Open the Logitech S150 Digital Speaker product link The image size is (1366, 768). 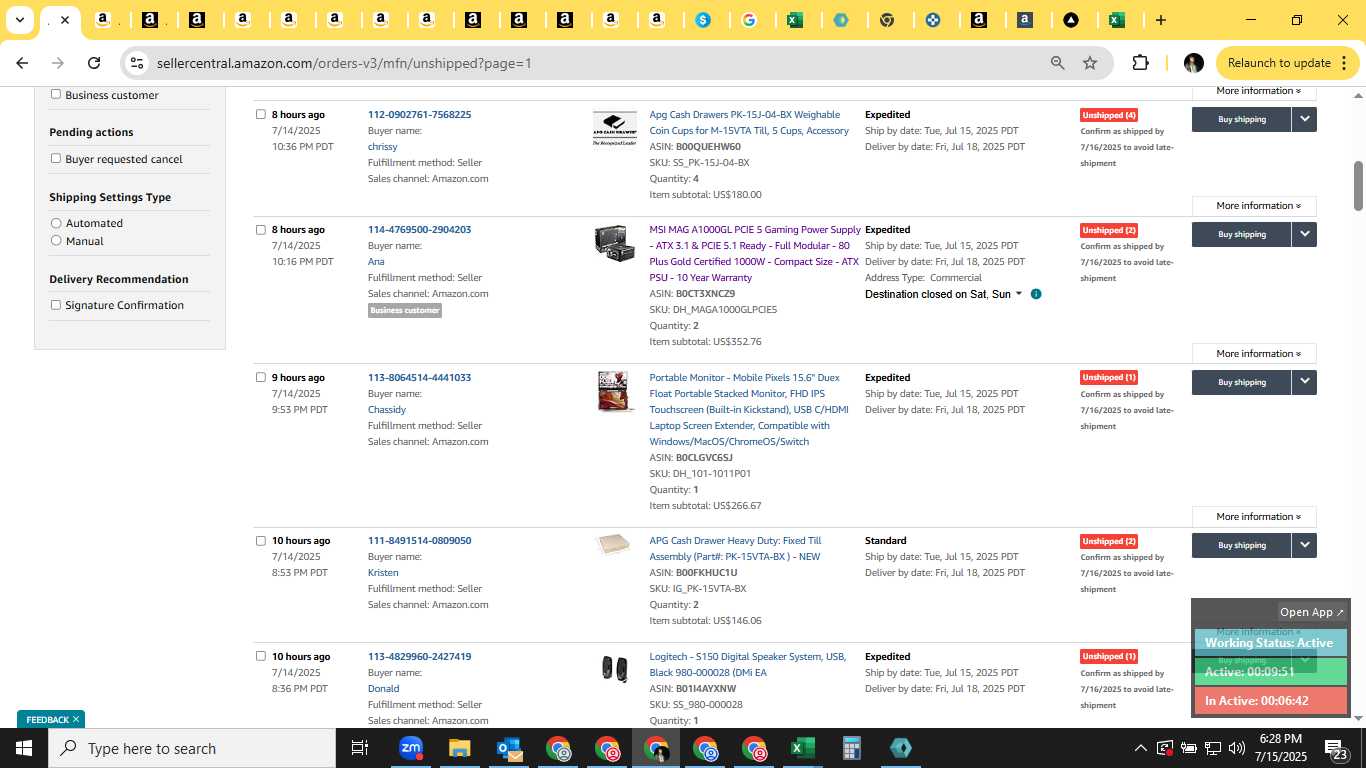[x=748, y=664]
